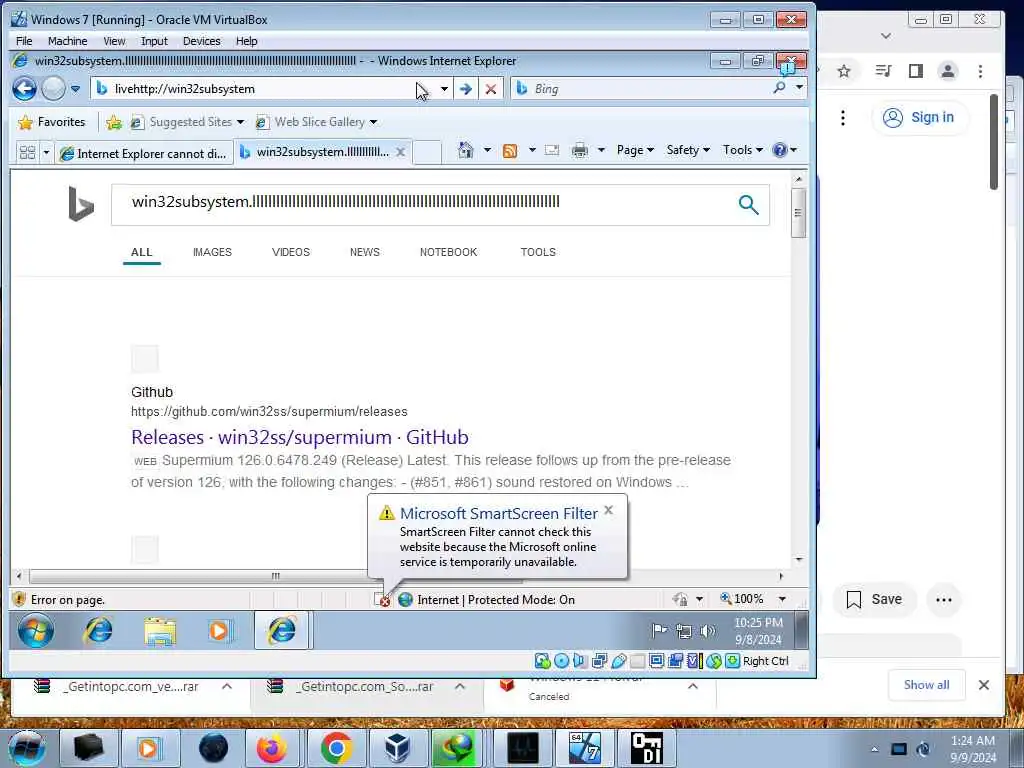Select the NOTEBOOK search tab
This screenshot has height=768, width=1024.
pos(448,252)
